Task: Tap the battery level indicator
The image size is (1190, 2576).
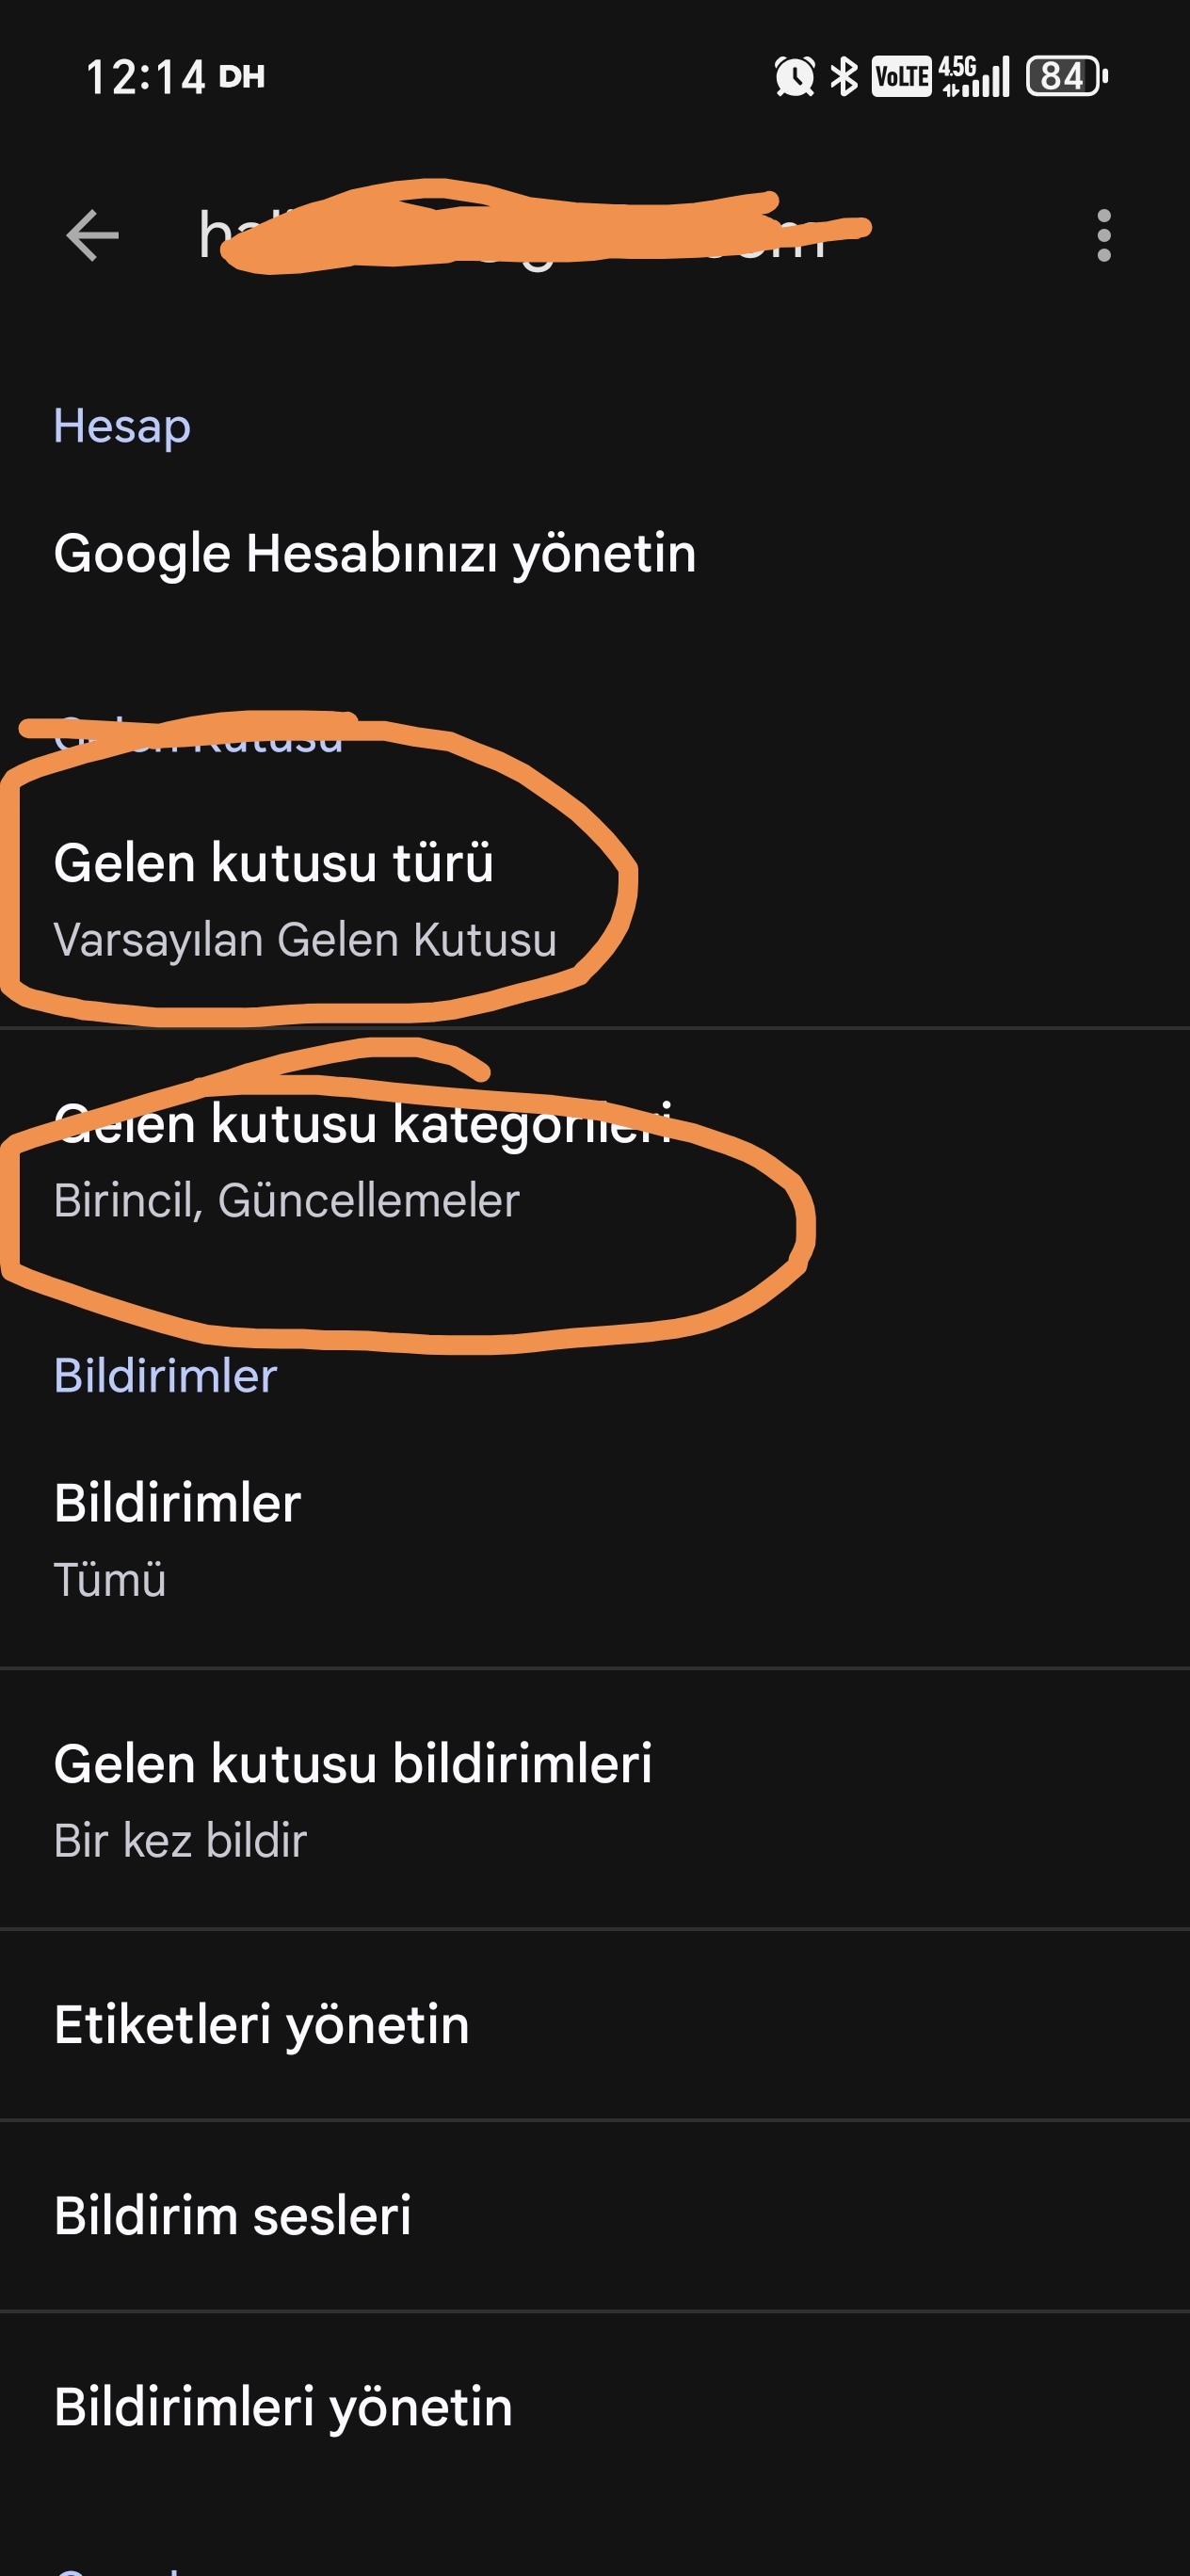Action: [x=1066, y=76]
